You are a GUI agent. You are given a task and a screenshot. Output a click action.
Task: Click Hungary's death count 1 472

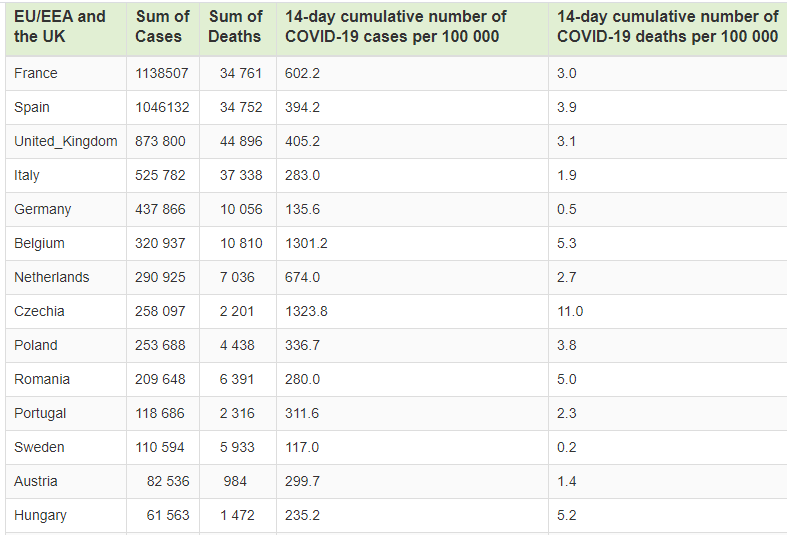237,515
